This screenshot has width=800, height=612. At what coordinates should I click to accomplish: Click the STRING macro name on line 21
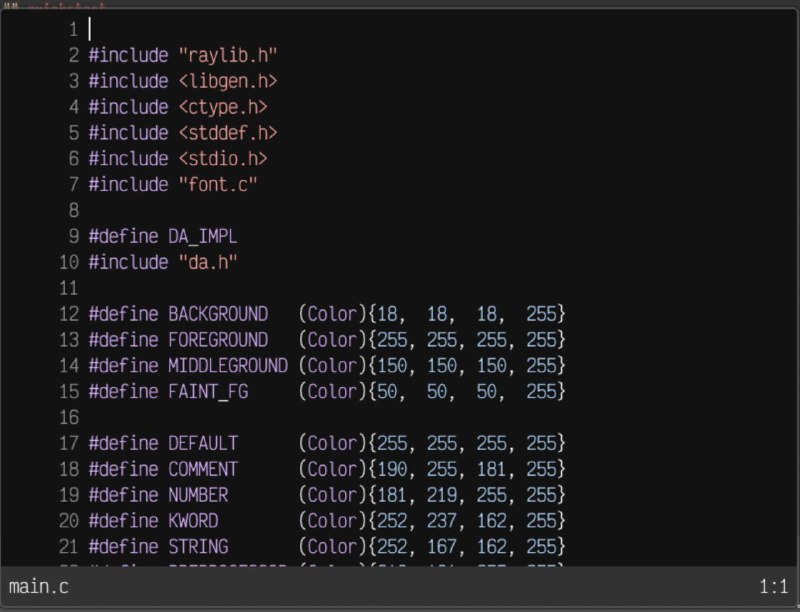click(198, 547)
